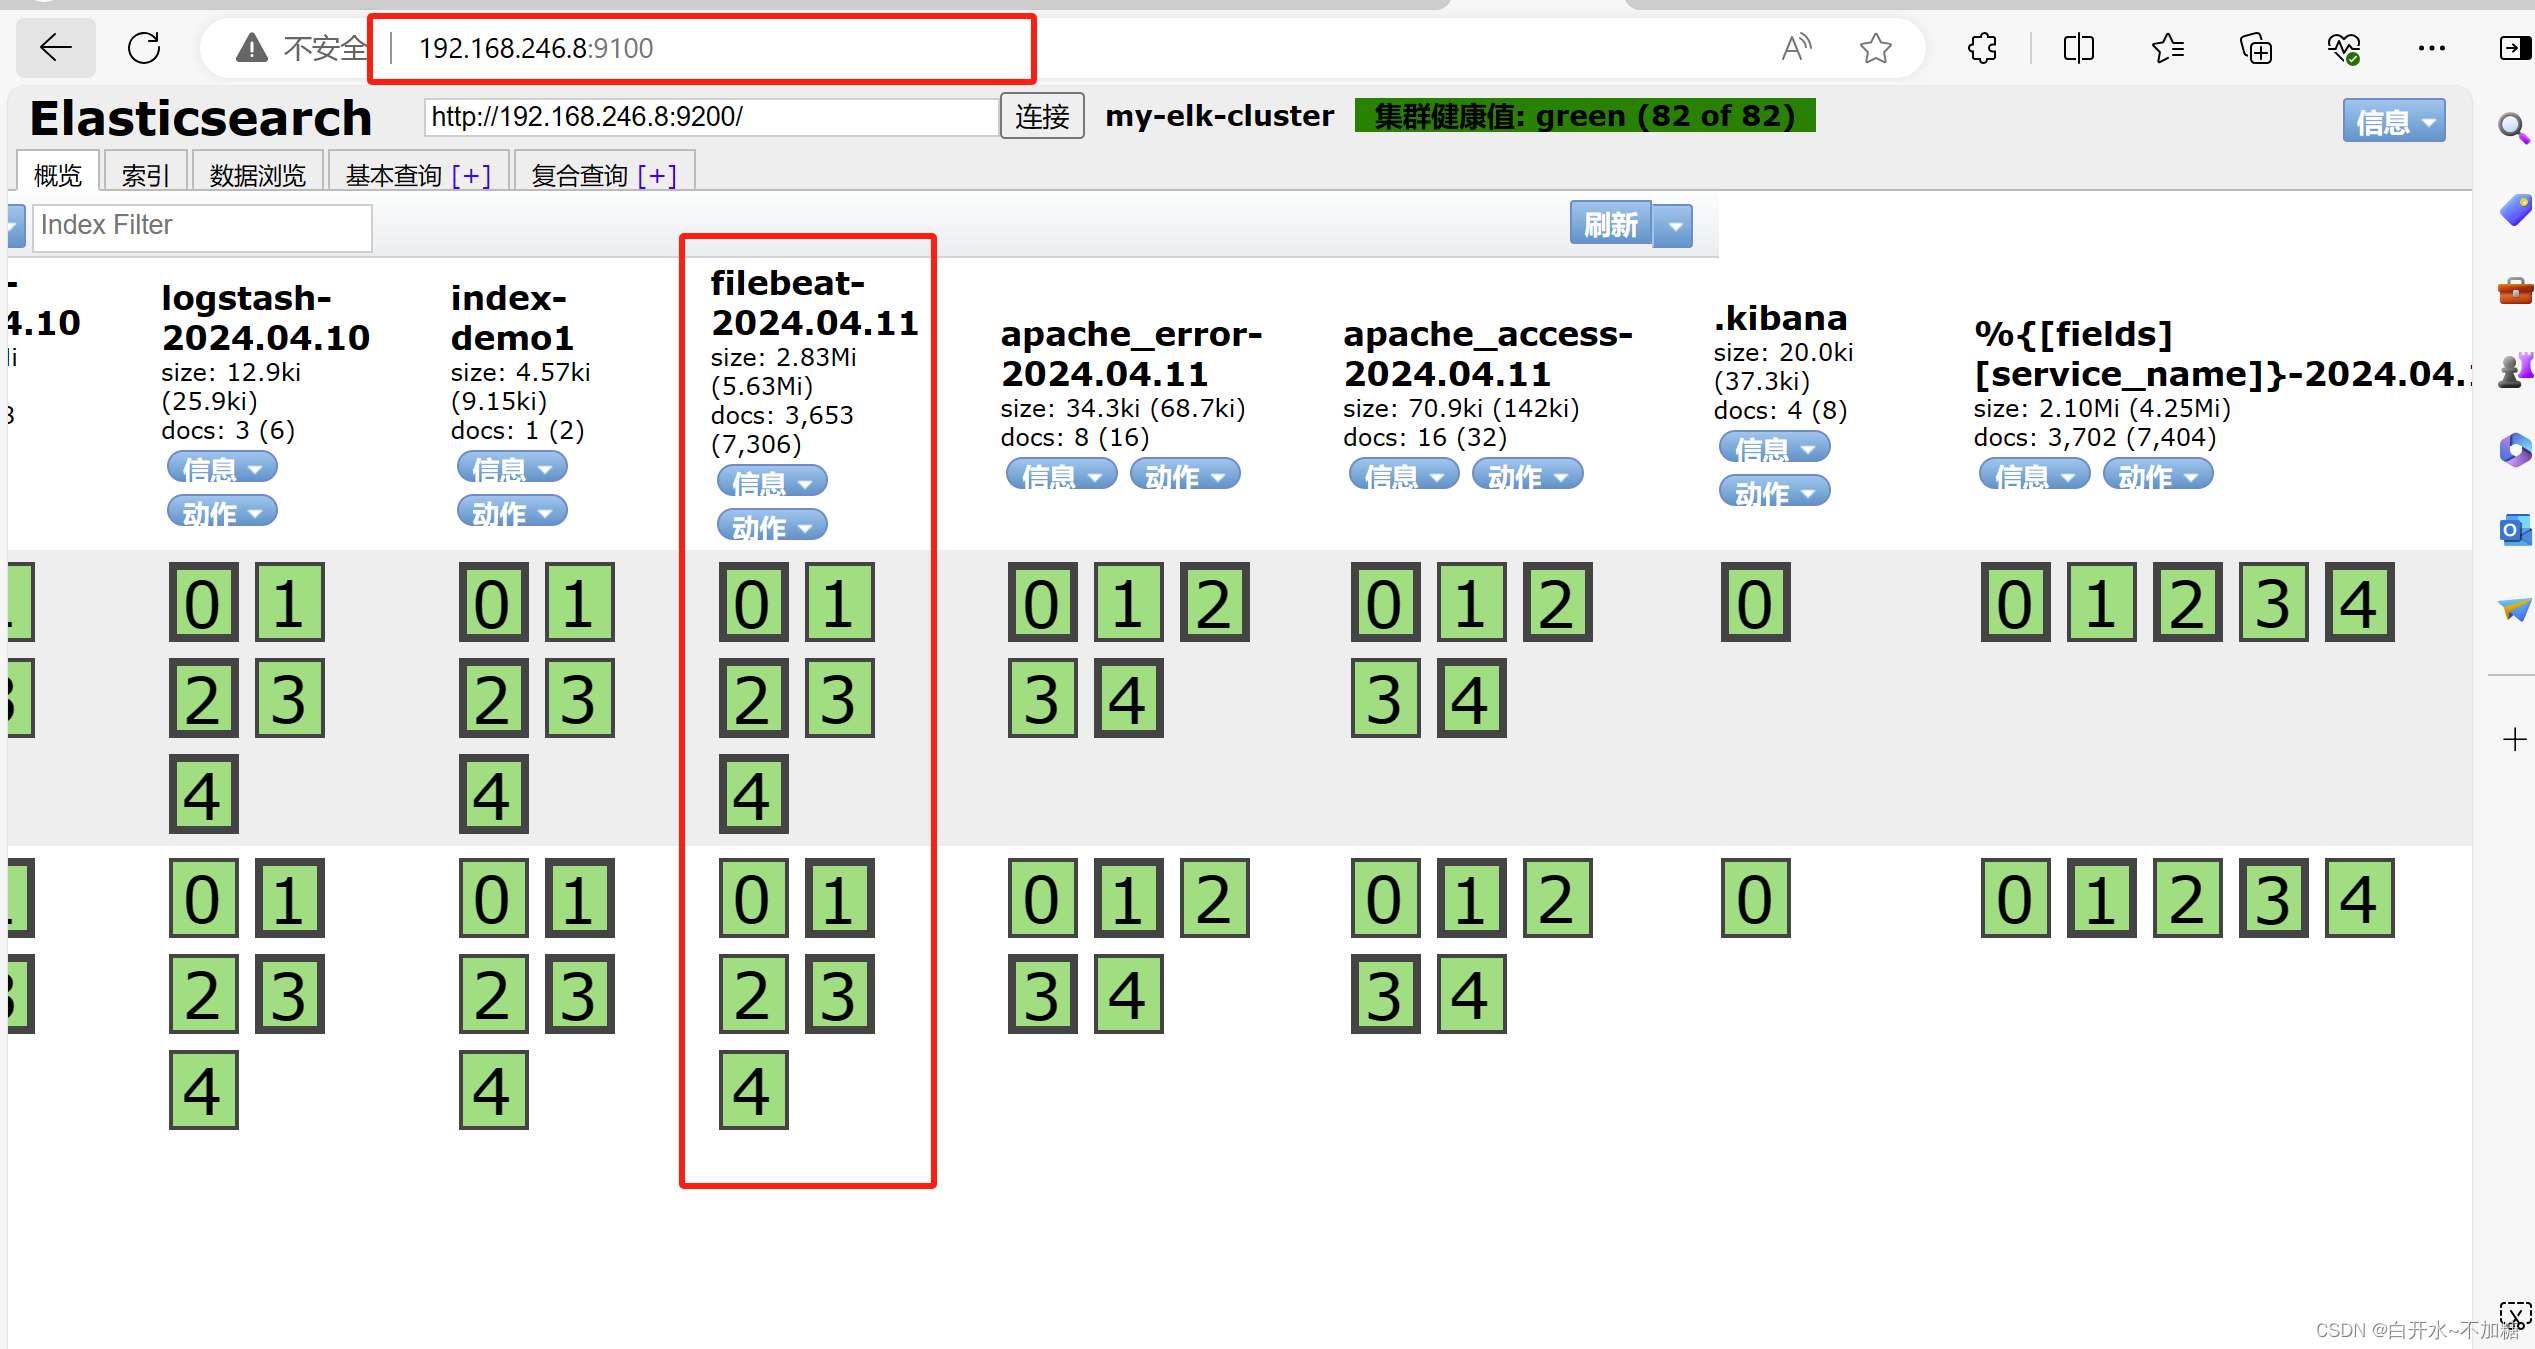
Task: Open 动作 dropdown for .kibana index
Action: tap(1775, 492)
